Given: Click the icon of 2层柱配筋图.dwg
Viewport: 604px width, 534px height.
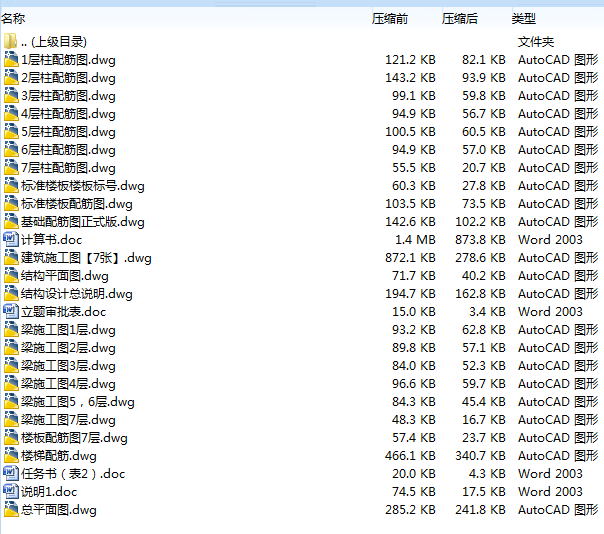Looking at the screenshot, I should tap(11, 77).
